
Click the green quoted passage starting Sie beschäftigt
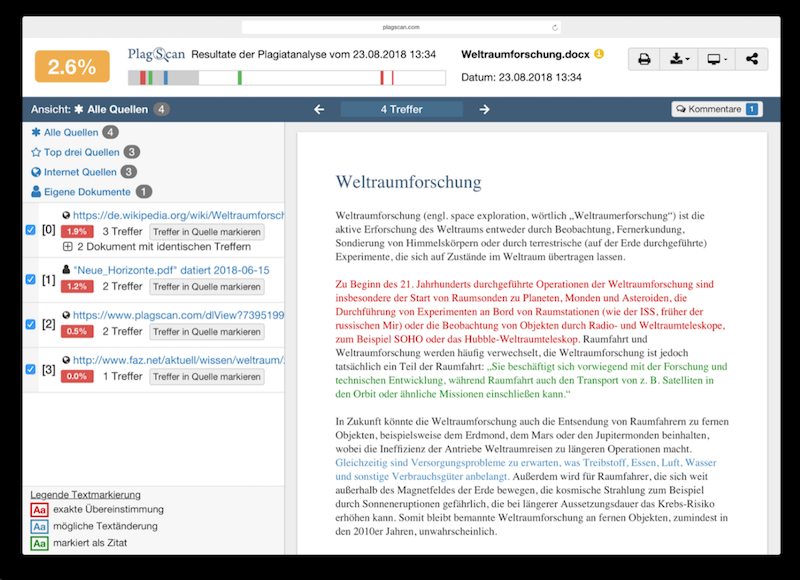pyautogui.click(x=531, y=380)
